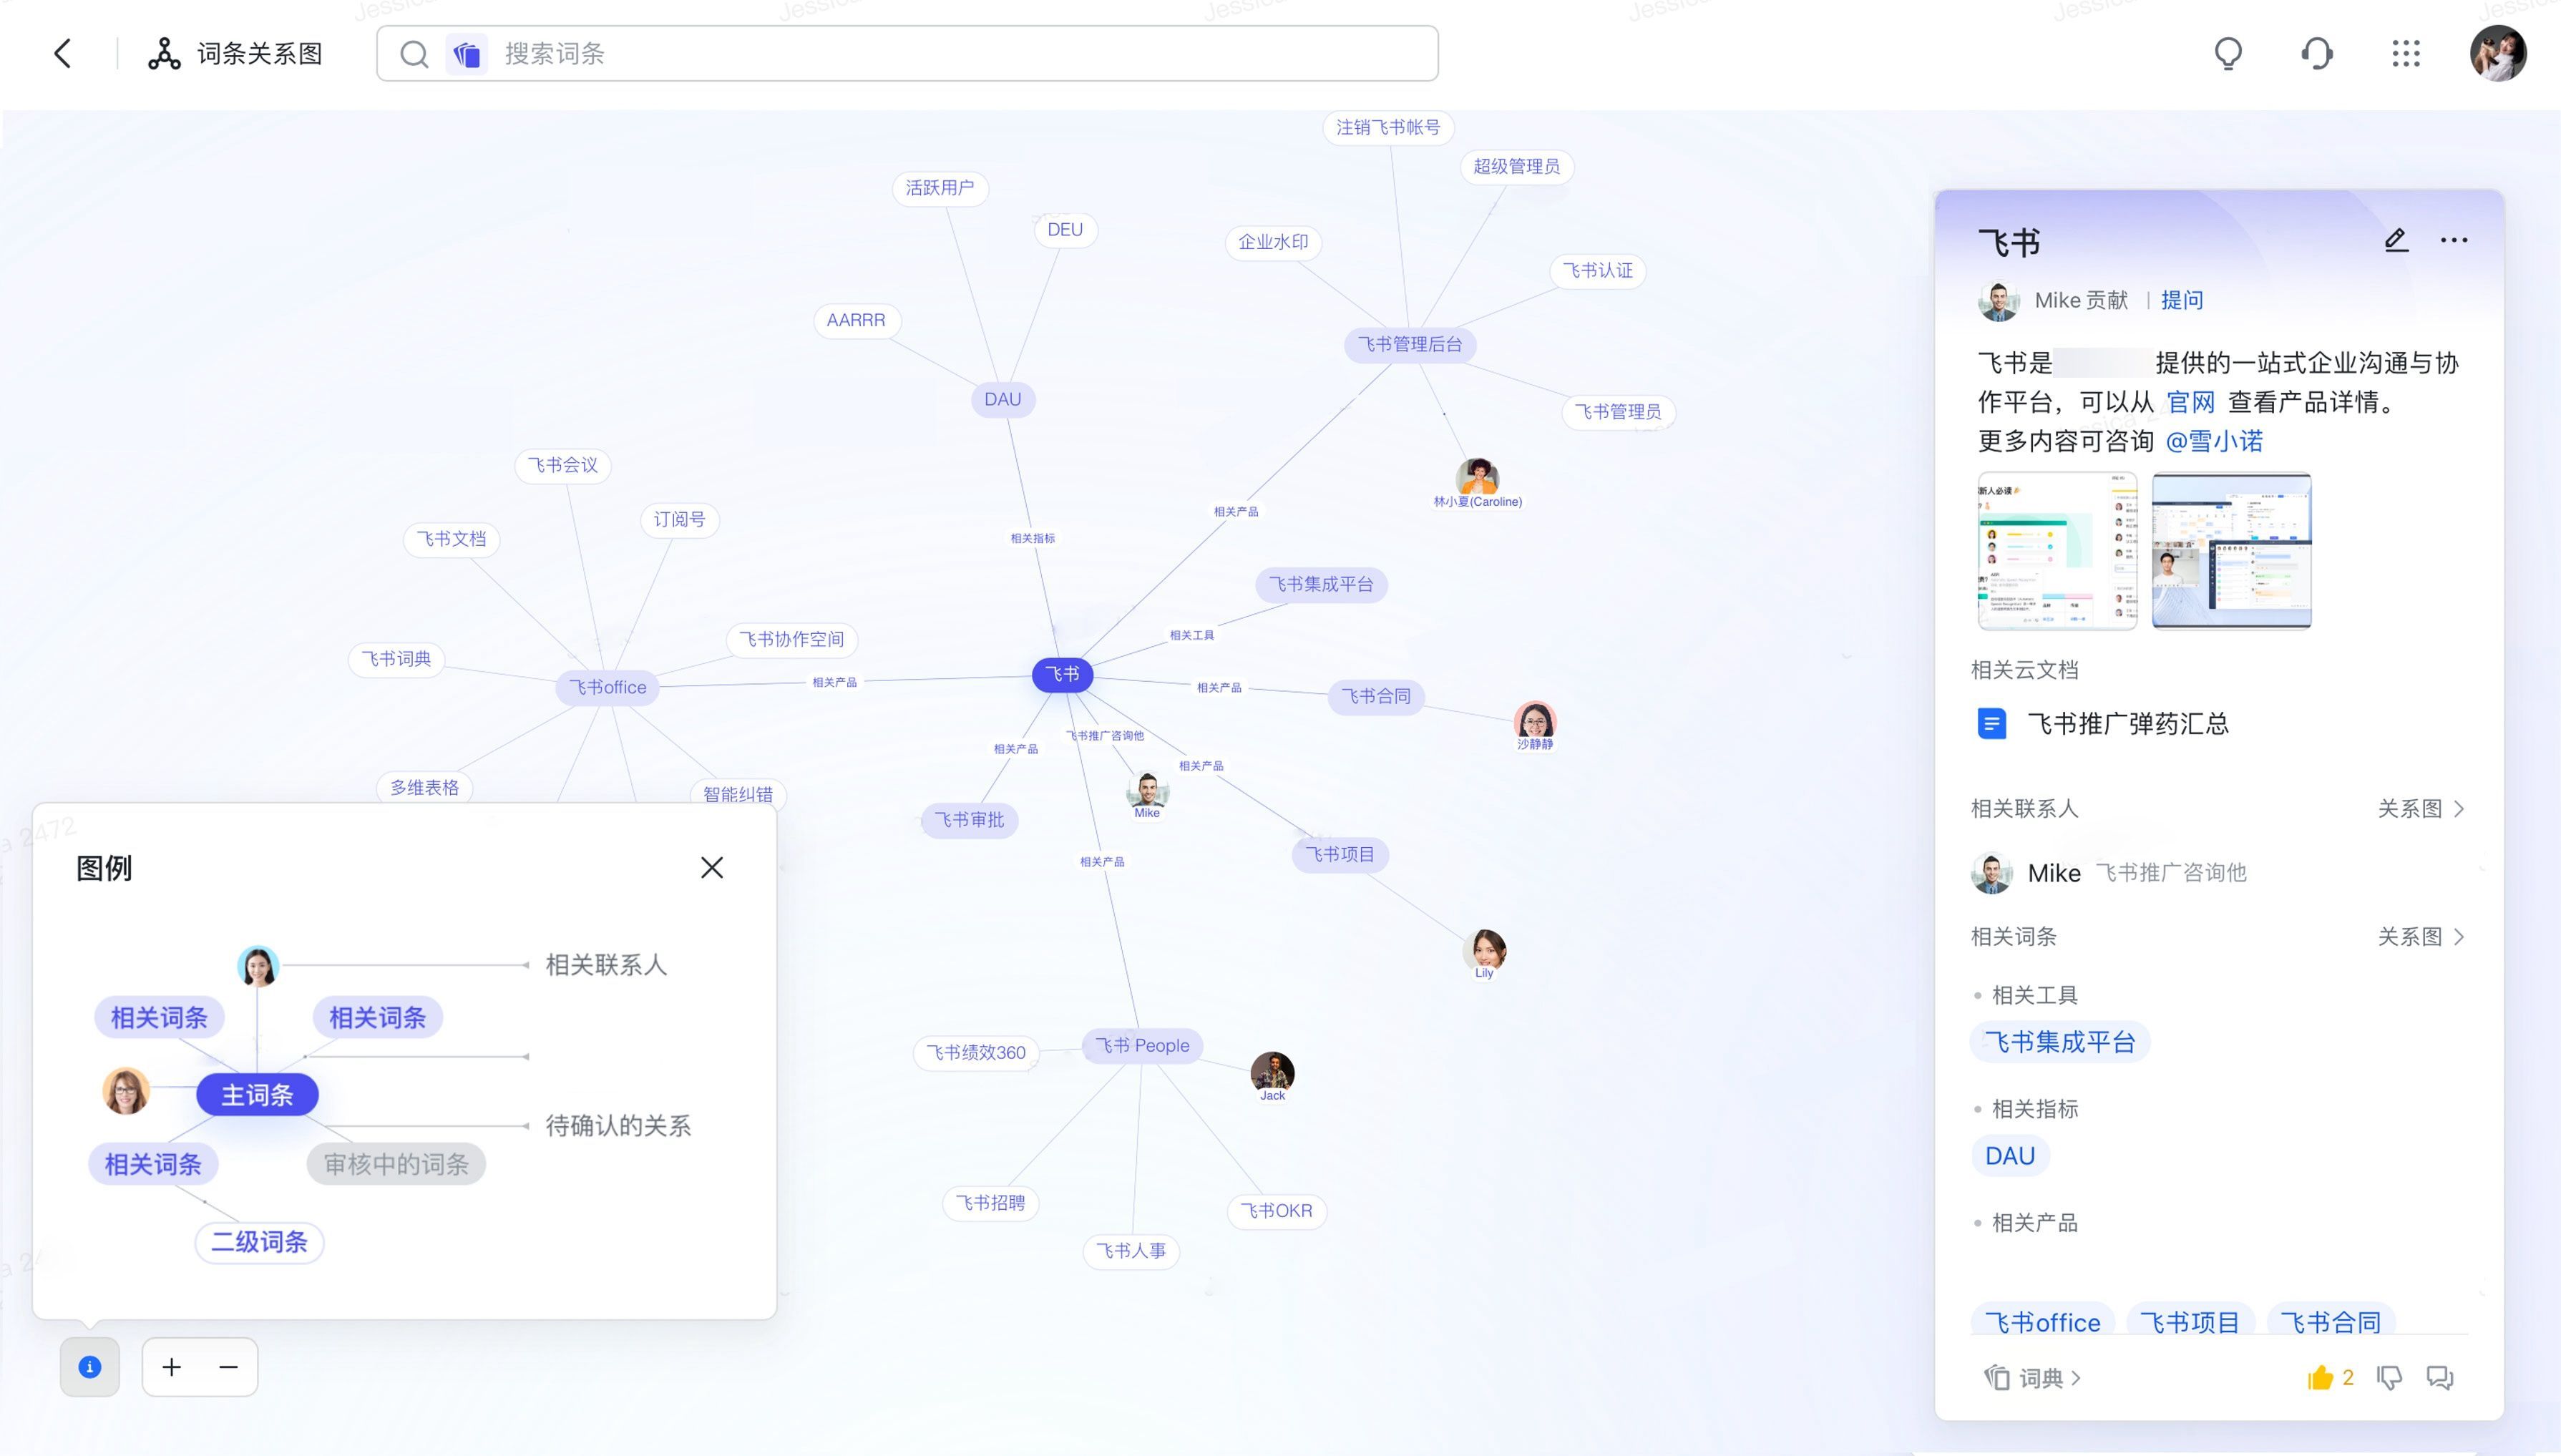This screenshot has height=1456, width=2561.
Task: Expand 关系图 beside 相关联系人
Action: (x=2420, y=808)
